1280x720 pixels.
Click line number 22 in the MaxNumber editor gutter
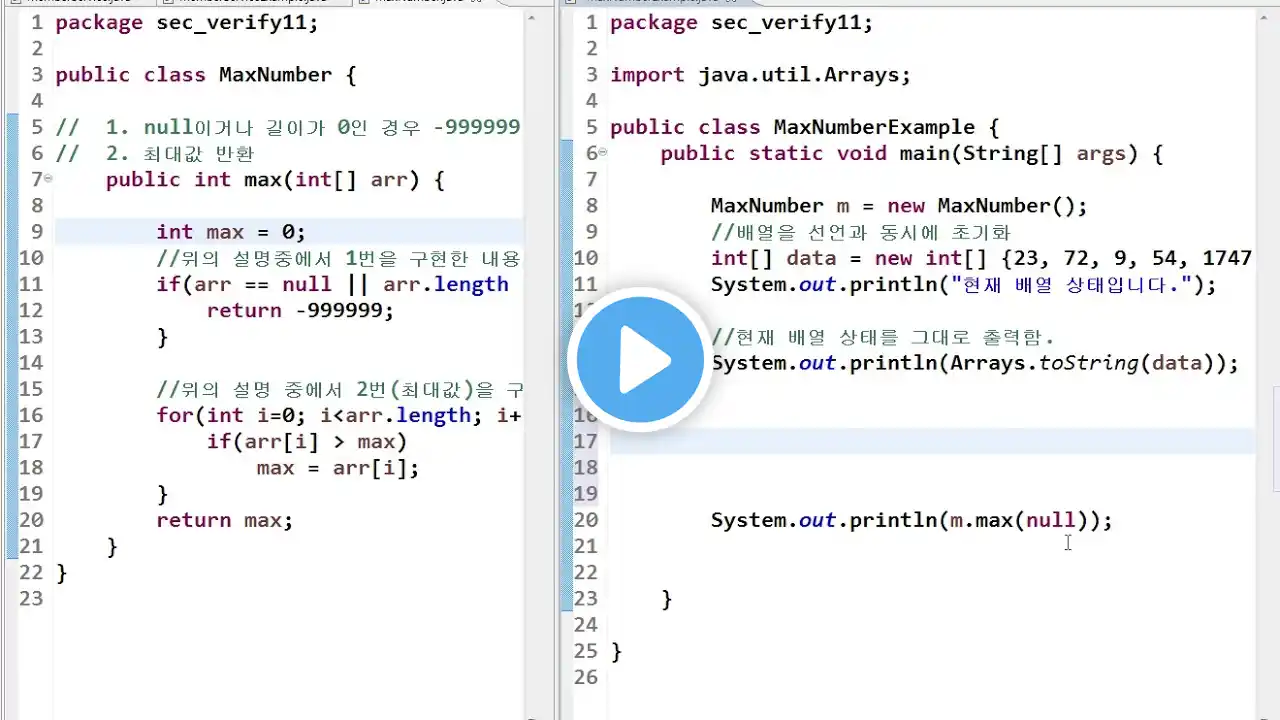click(31, 572)
